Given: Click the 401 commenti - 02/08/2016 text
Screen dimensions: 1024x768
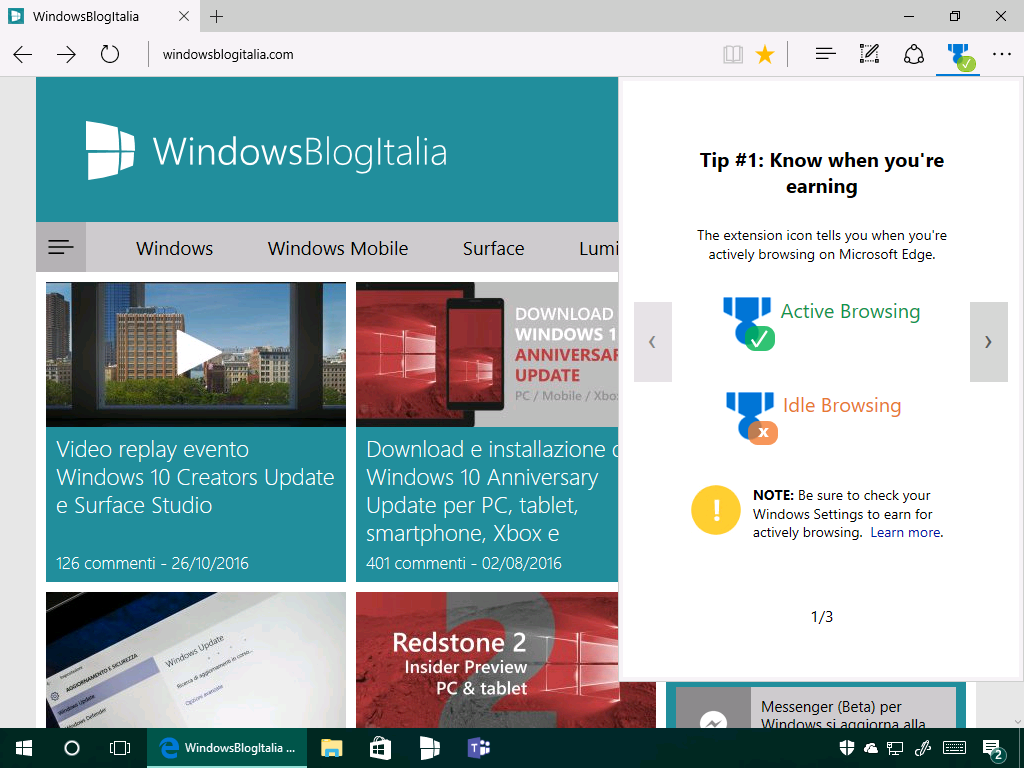Looking at the screenshot, I should tap(464, 563).
